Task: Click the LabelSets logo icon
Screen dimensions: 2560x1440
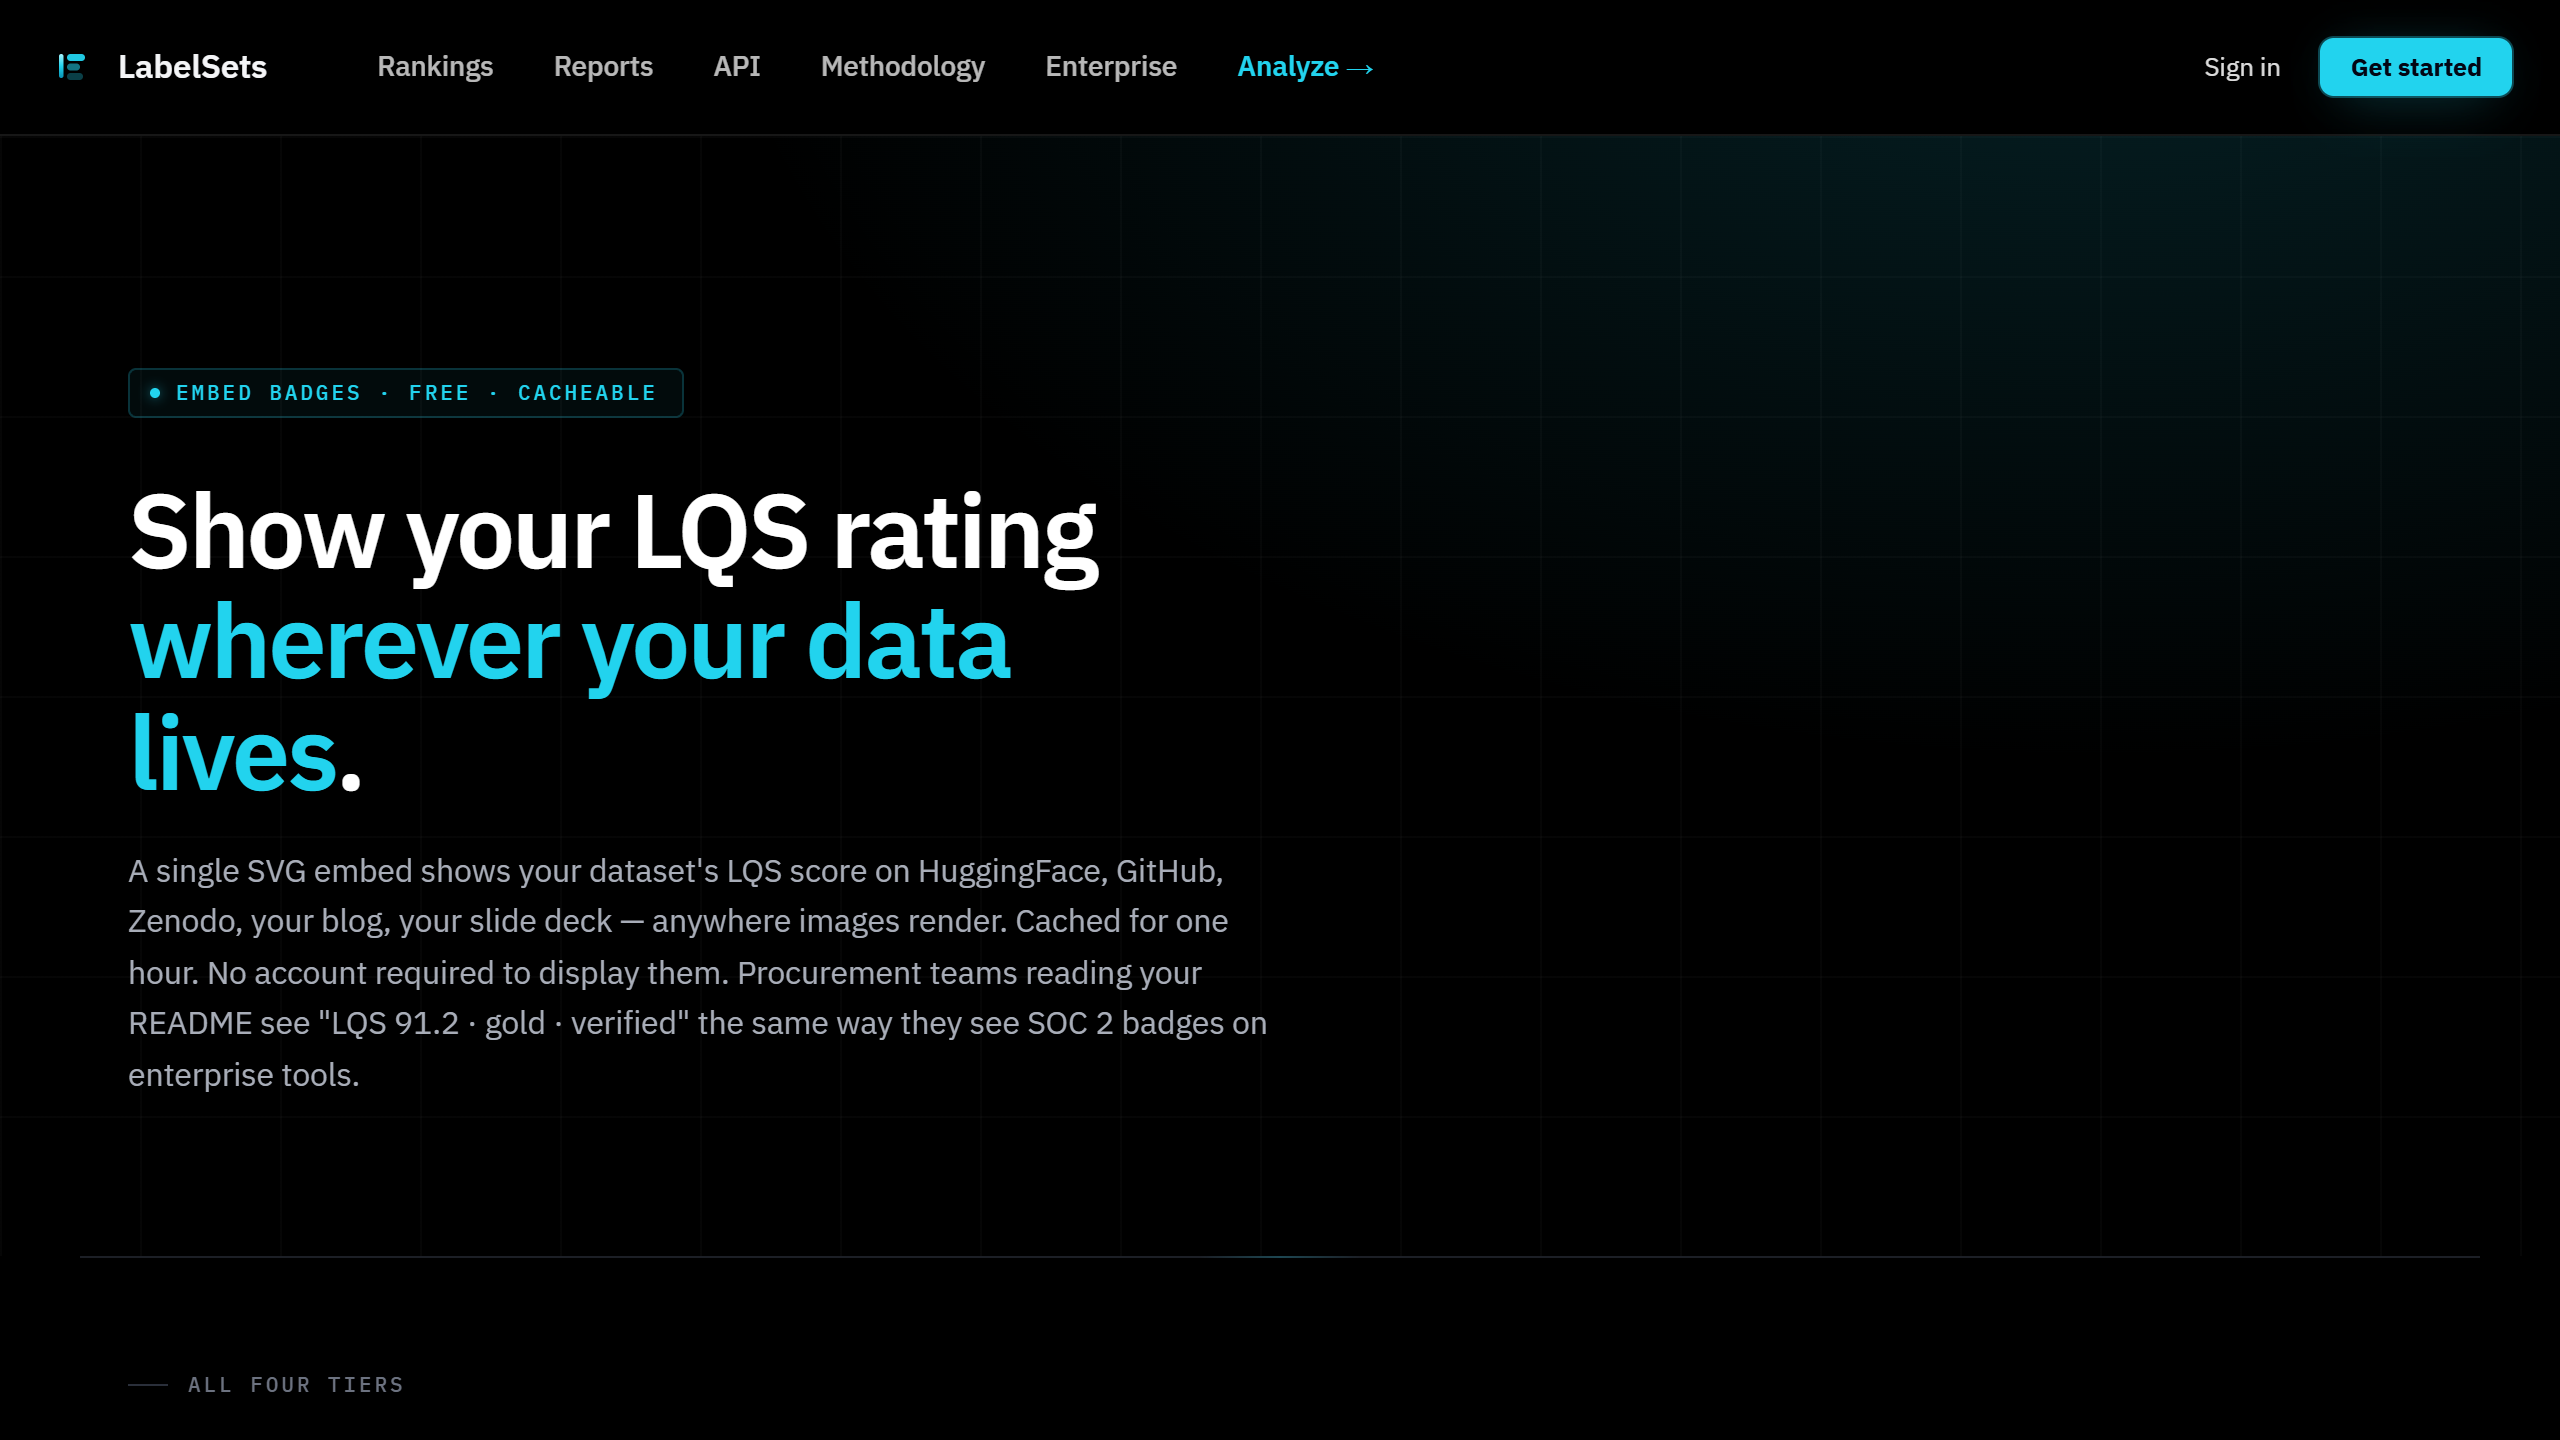Action: (72, 67)
